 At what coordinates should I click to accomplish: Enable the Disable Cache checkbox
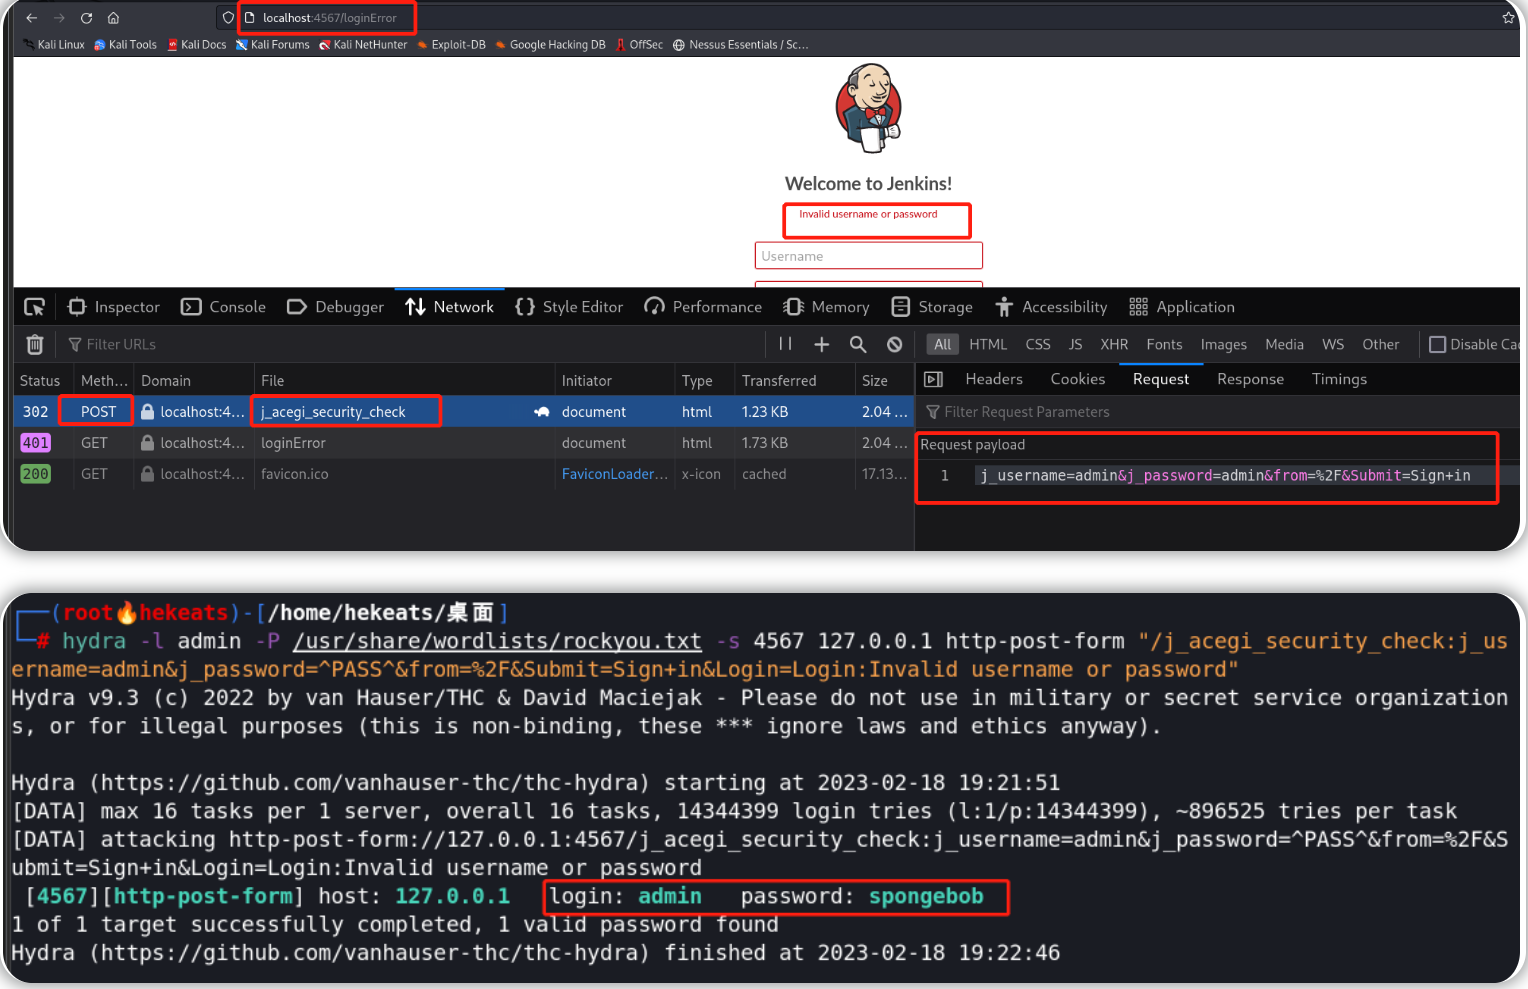coord(1437,344)
